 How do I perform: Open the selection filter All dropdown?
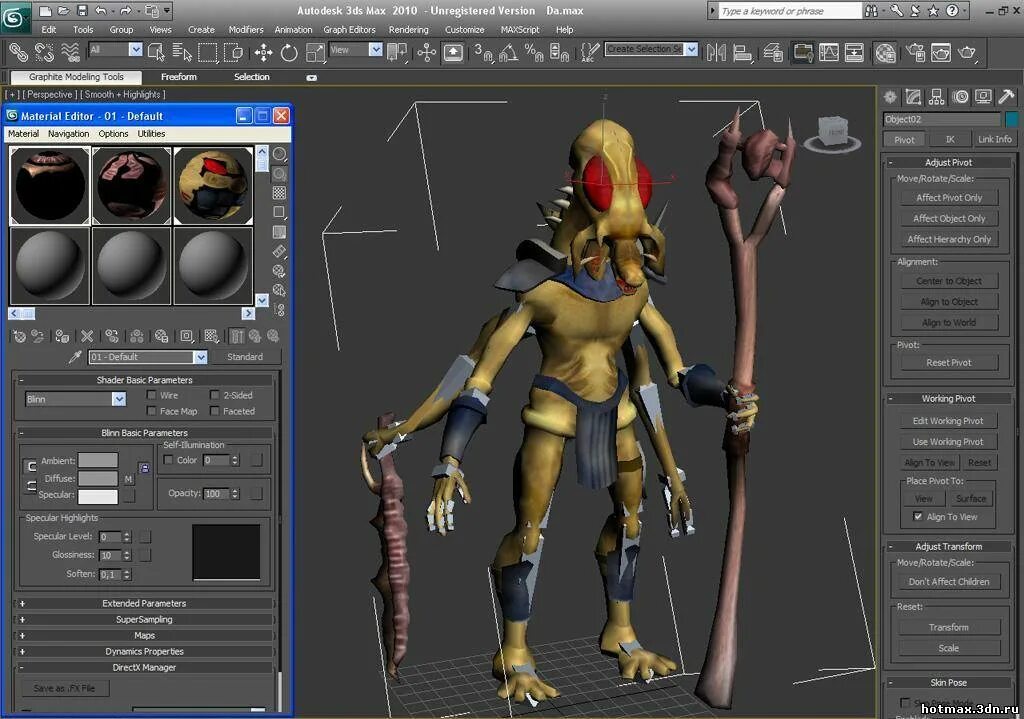coord(135,50)
